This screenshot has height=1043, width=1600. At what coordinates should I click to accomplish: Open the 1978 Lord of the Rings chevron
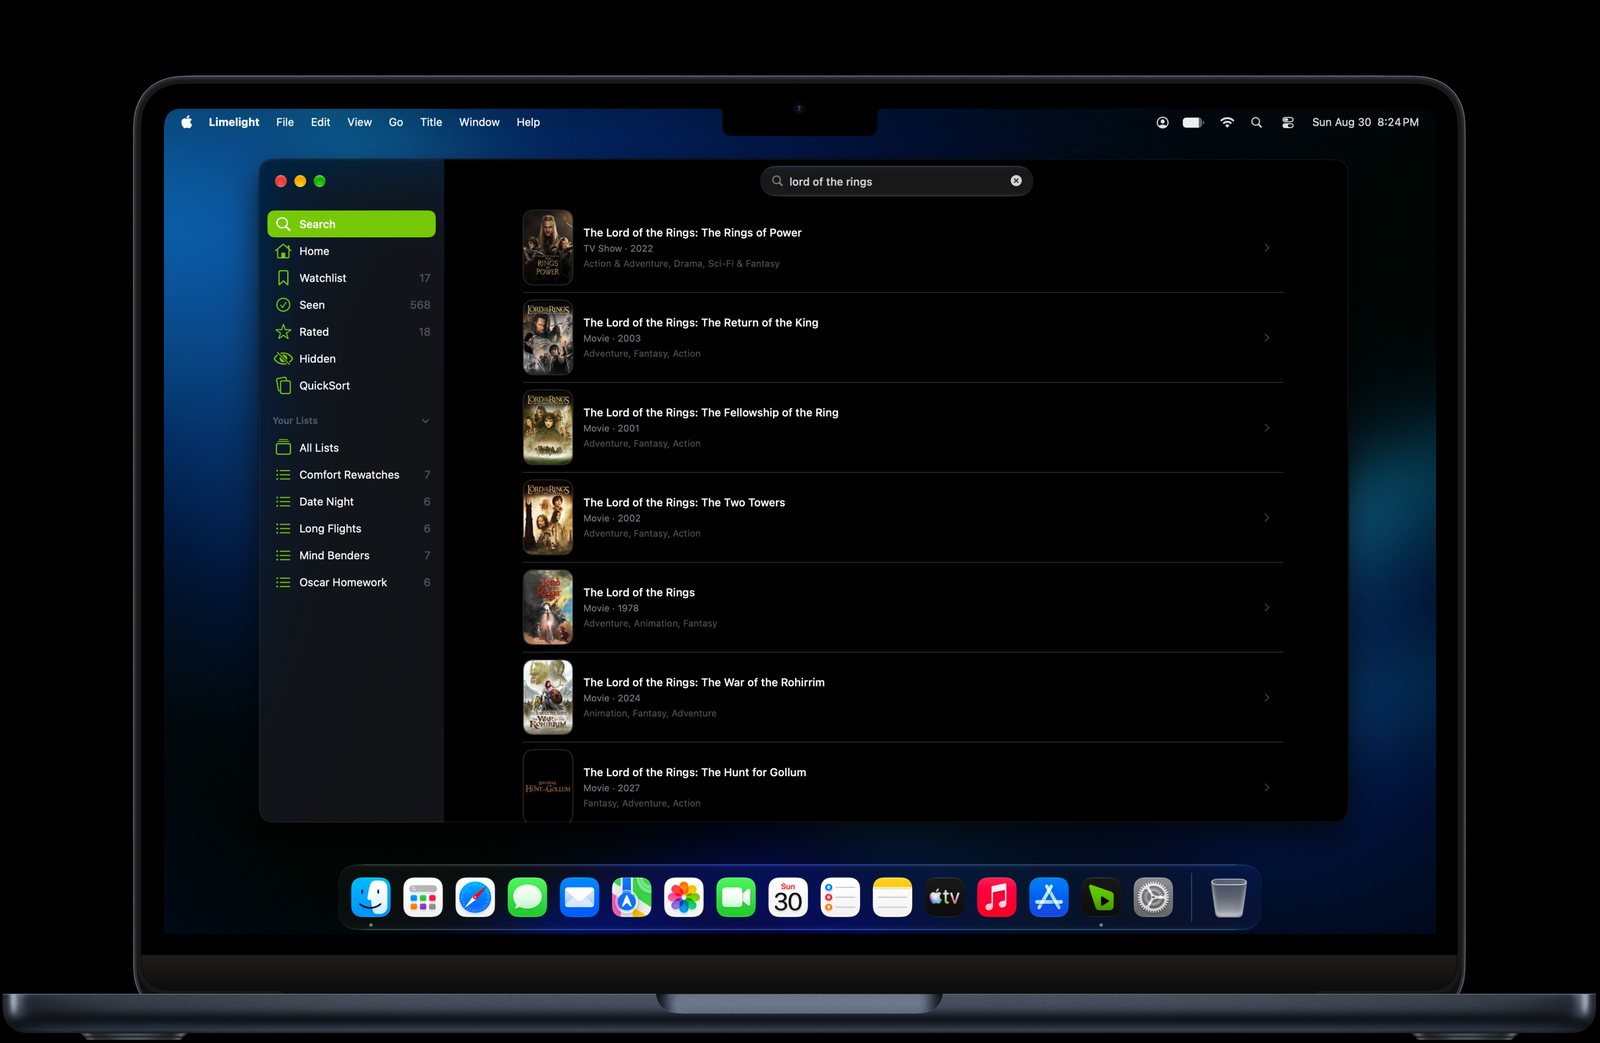click(x=1267, y=608)
